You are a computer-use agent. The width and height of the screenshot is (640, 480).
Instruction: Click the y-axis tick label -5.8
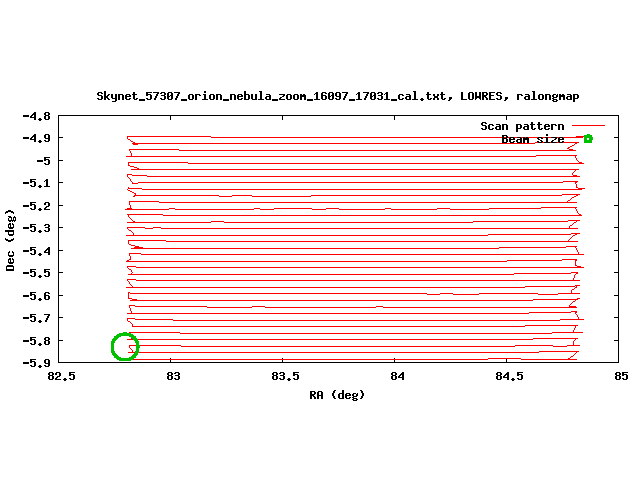click(x=36, y=341)
